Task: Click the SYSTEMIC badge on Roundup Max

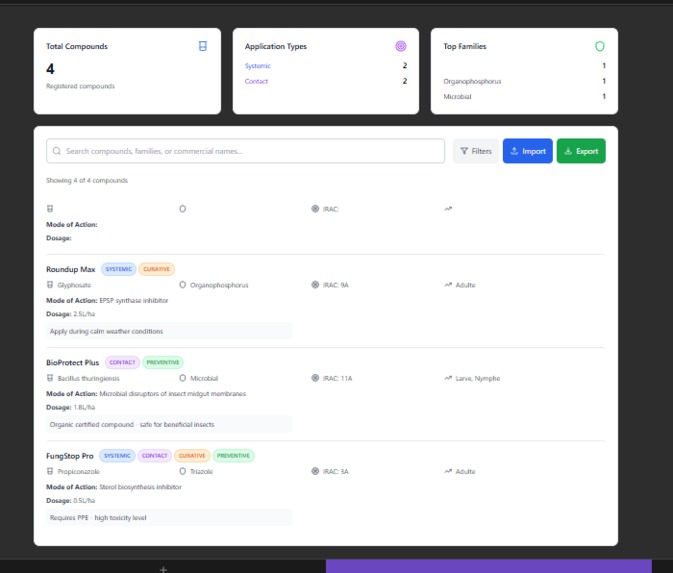Action: click(118, 269)
